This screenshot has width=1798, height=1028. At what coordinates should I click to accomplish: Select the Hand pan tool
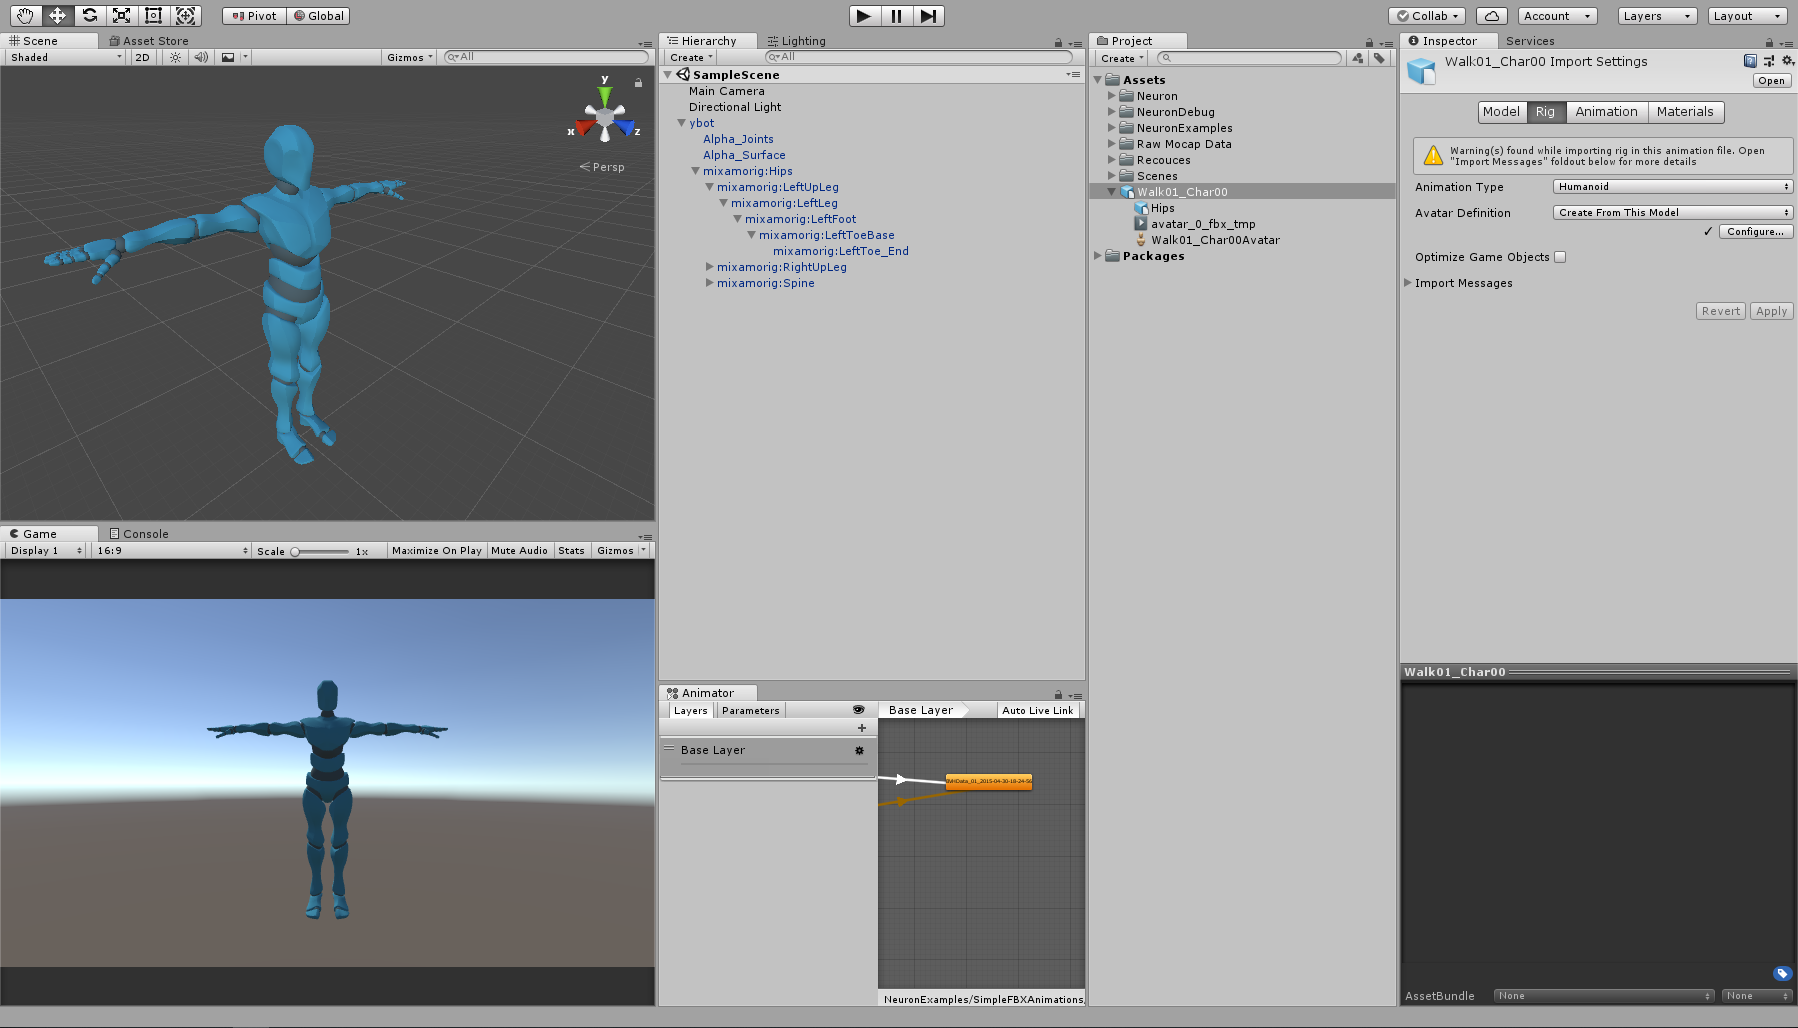[24, 15]
